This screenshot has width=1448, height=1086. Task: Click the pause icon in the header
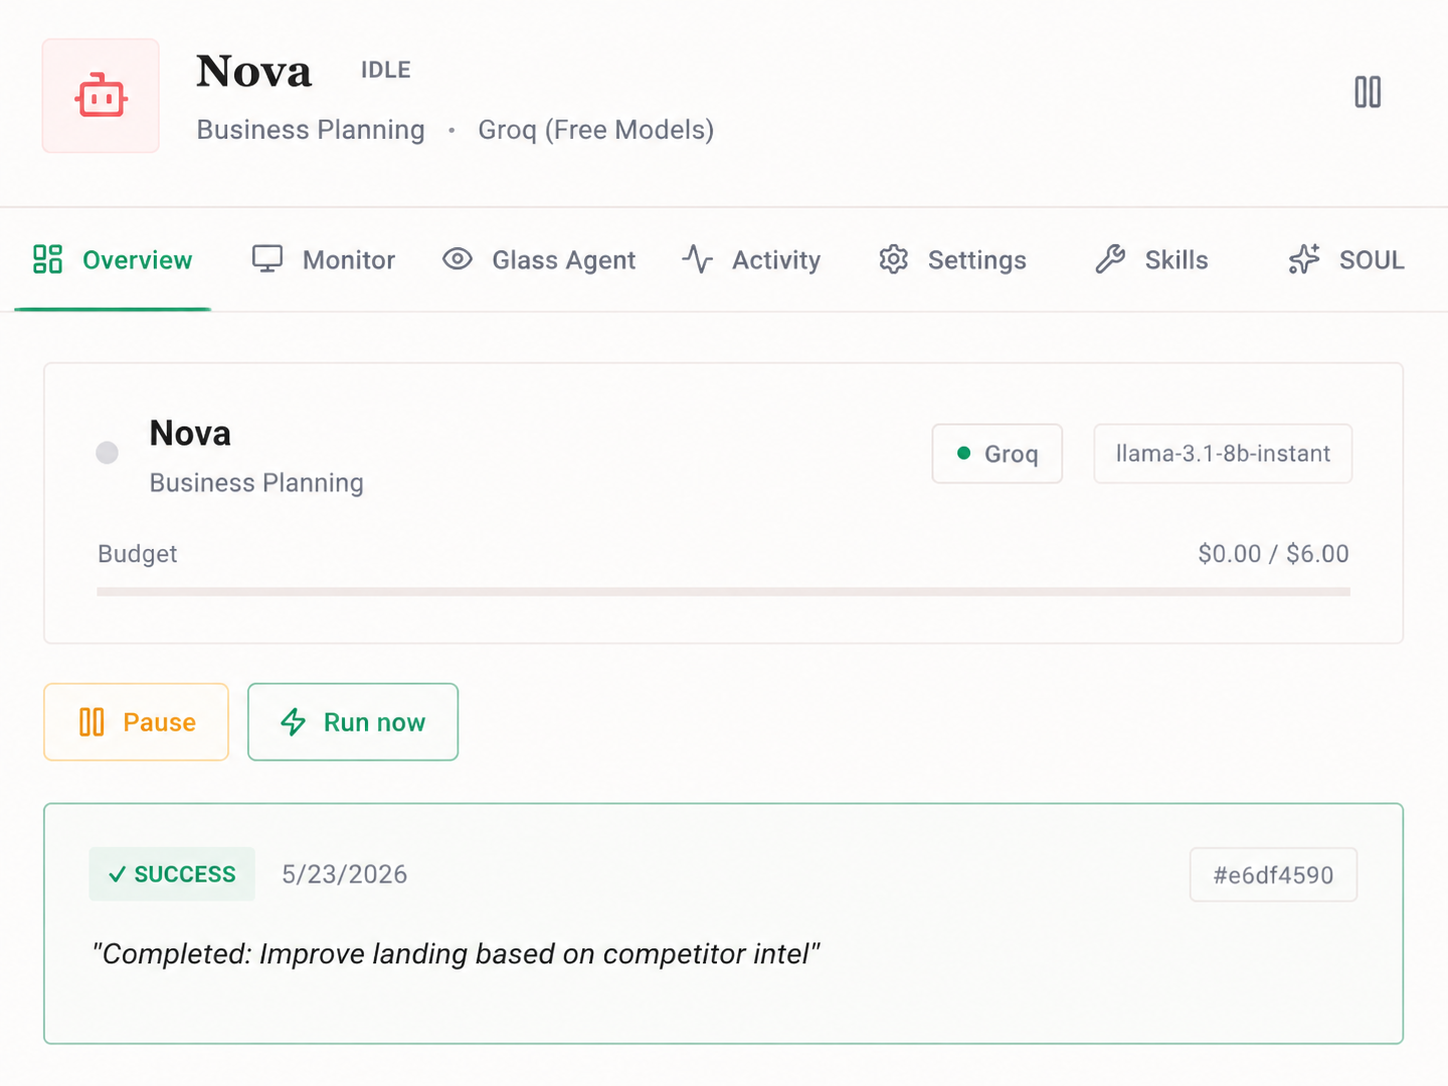[x=1367, y=92]
